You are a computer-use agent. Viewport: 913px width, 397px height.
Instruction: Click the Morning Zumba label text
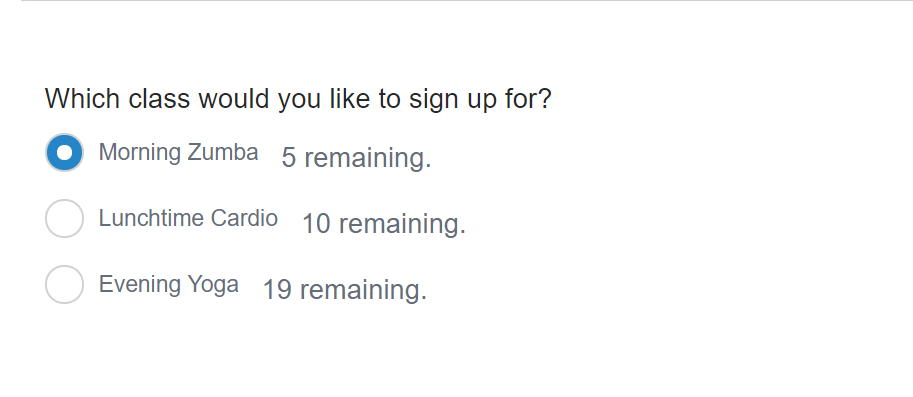178,153
